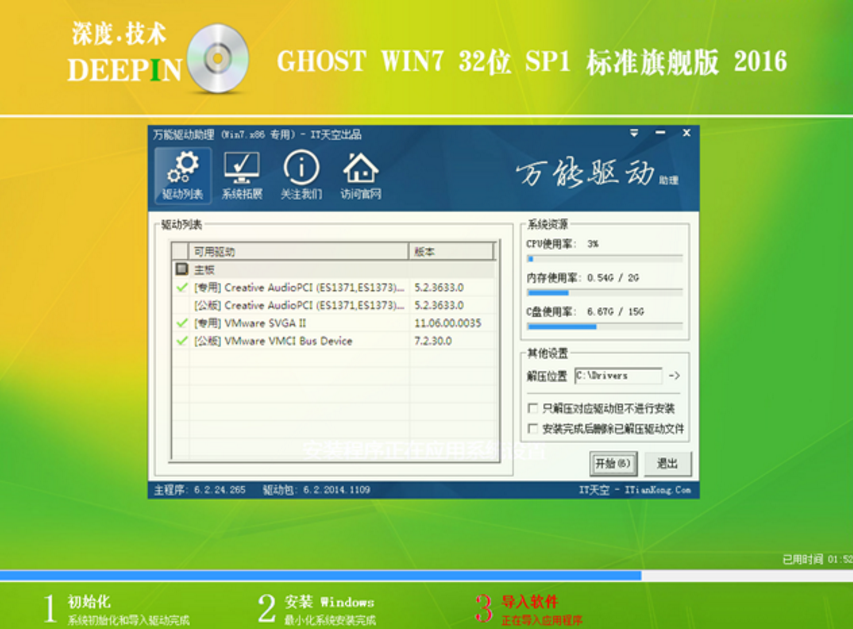This screenshot has width=853, height=629.
Task: Select version 11.06.00.0035 cell
Action: (x=448, y=323)
